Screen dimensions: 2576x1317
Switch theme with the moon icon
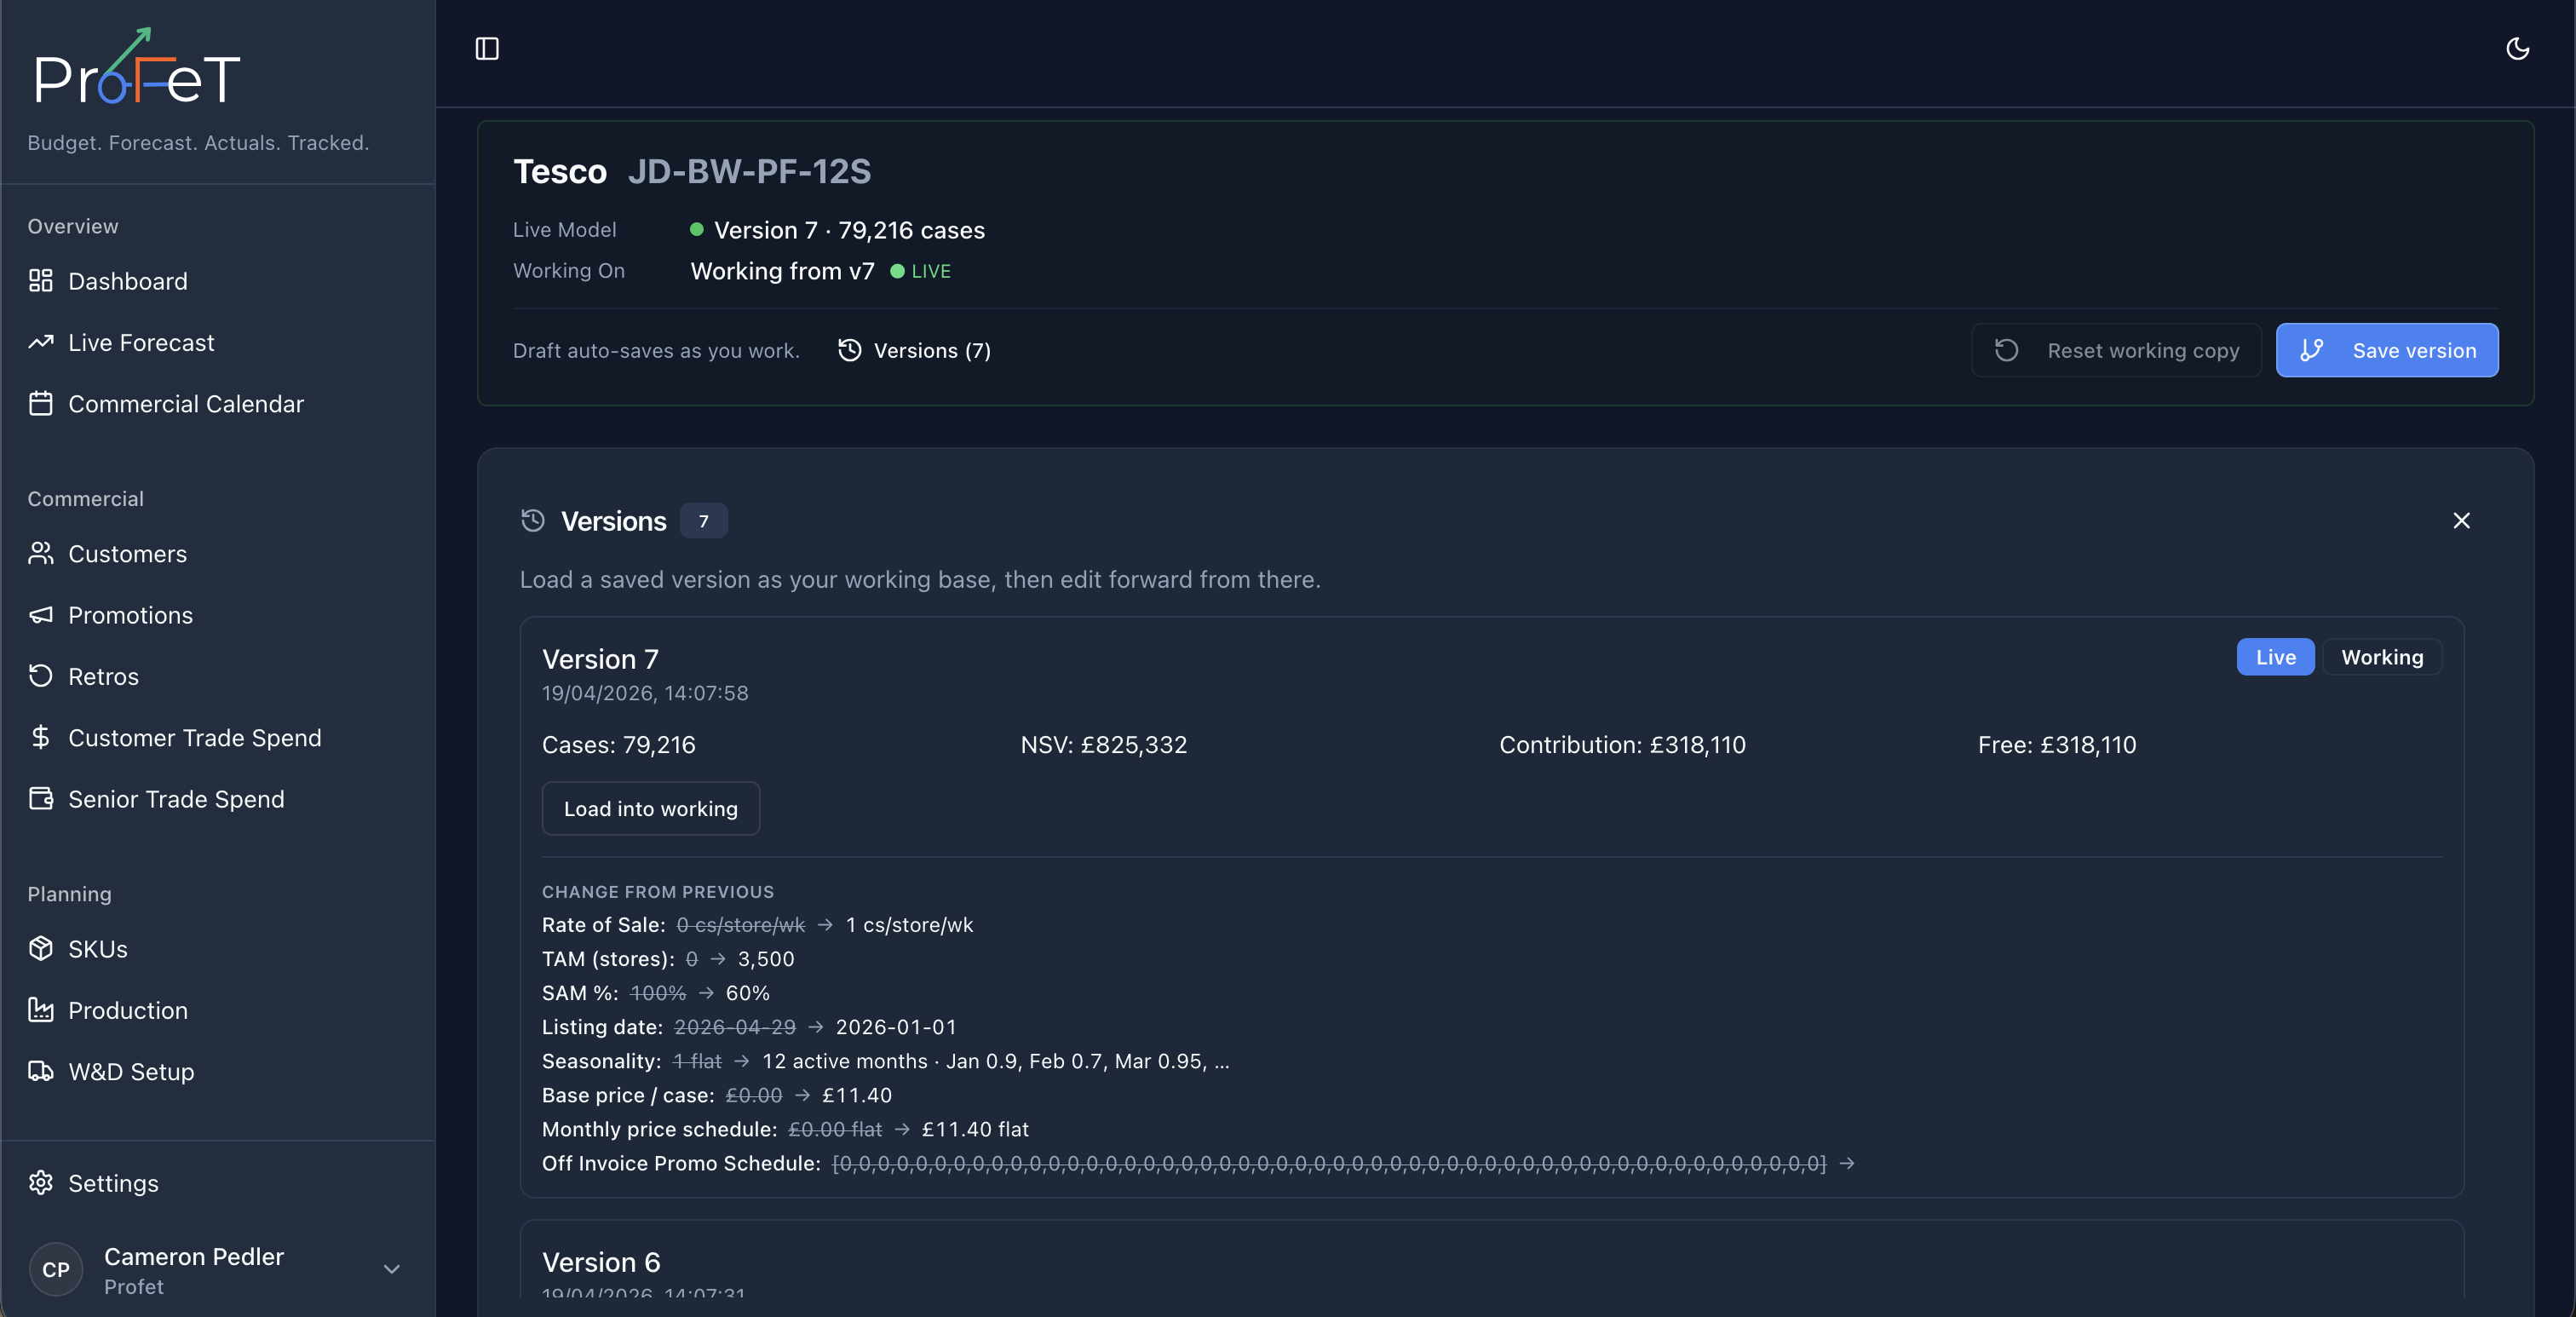pyautogui.click(x=2517, y=49)
